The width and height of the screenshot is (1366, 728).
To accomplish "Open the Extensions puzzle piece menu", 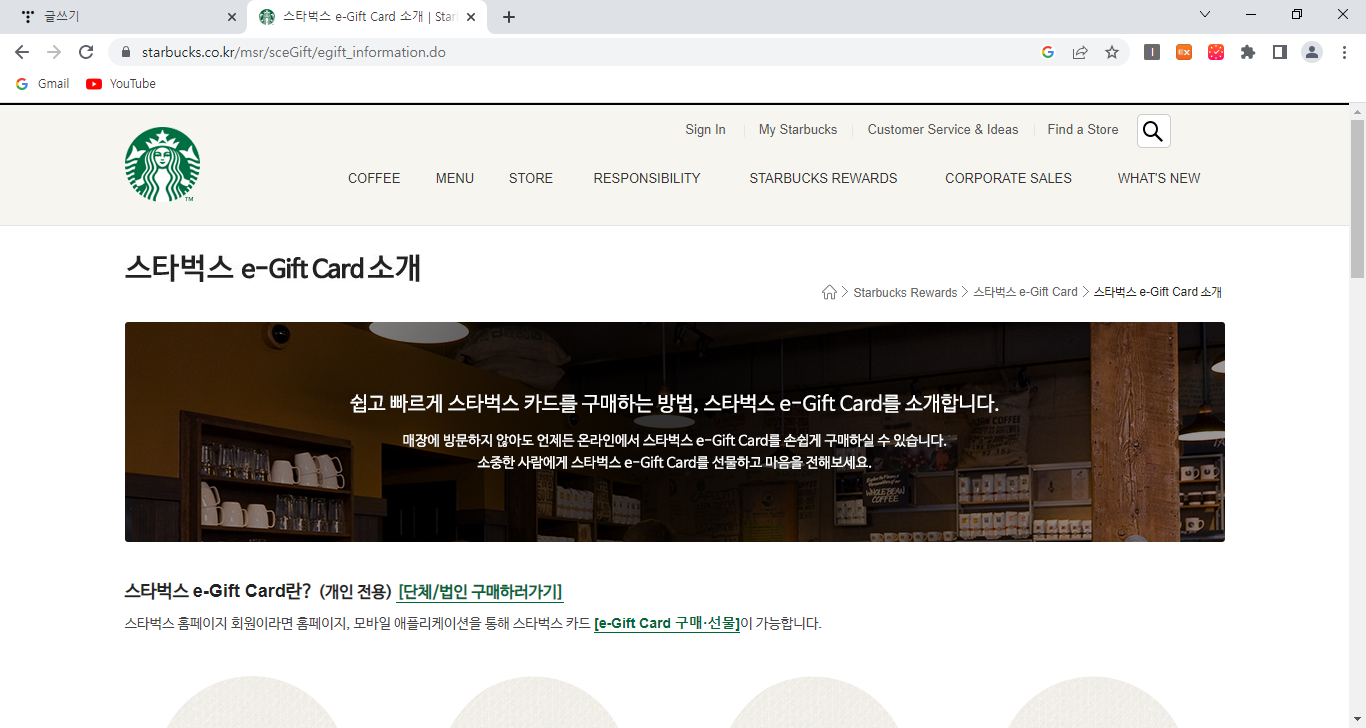I will tap(1248, 52).
